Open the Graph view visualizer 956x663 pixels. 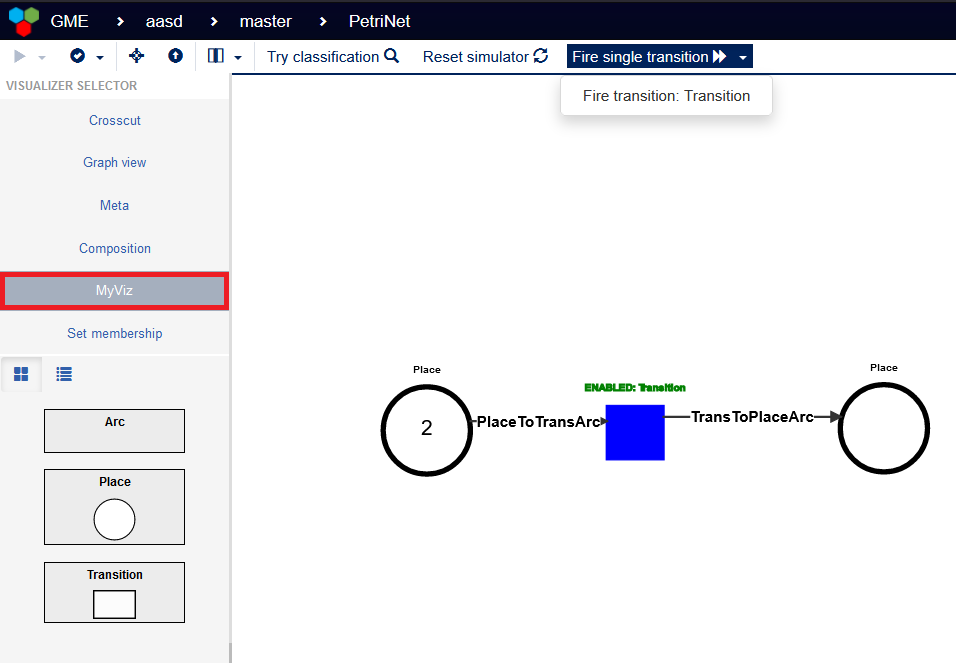[x=114, y=162]
